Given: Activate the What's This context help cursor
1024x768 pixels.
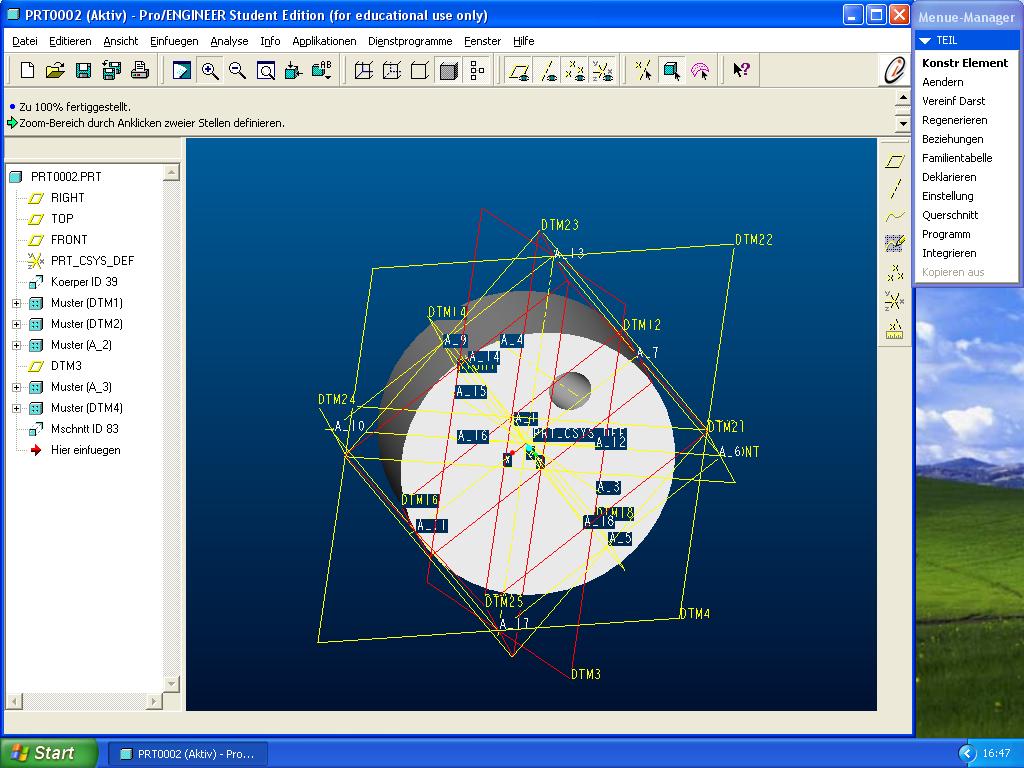Looking at the screenshot, I should (x=741, y=70).
